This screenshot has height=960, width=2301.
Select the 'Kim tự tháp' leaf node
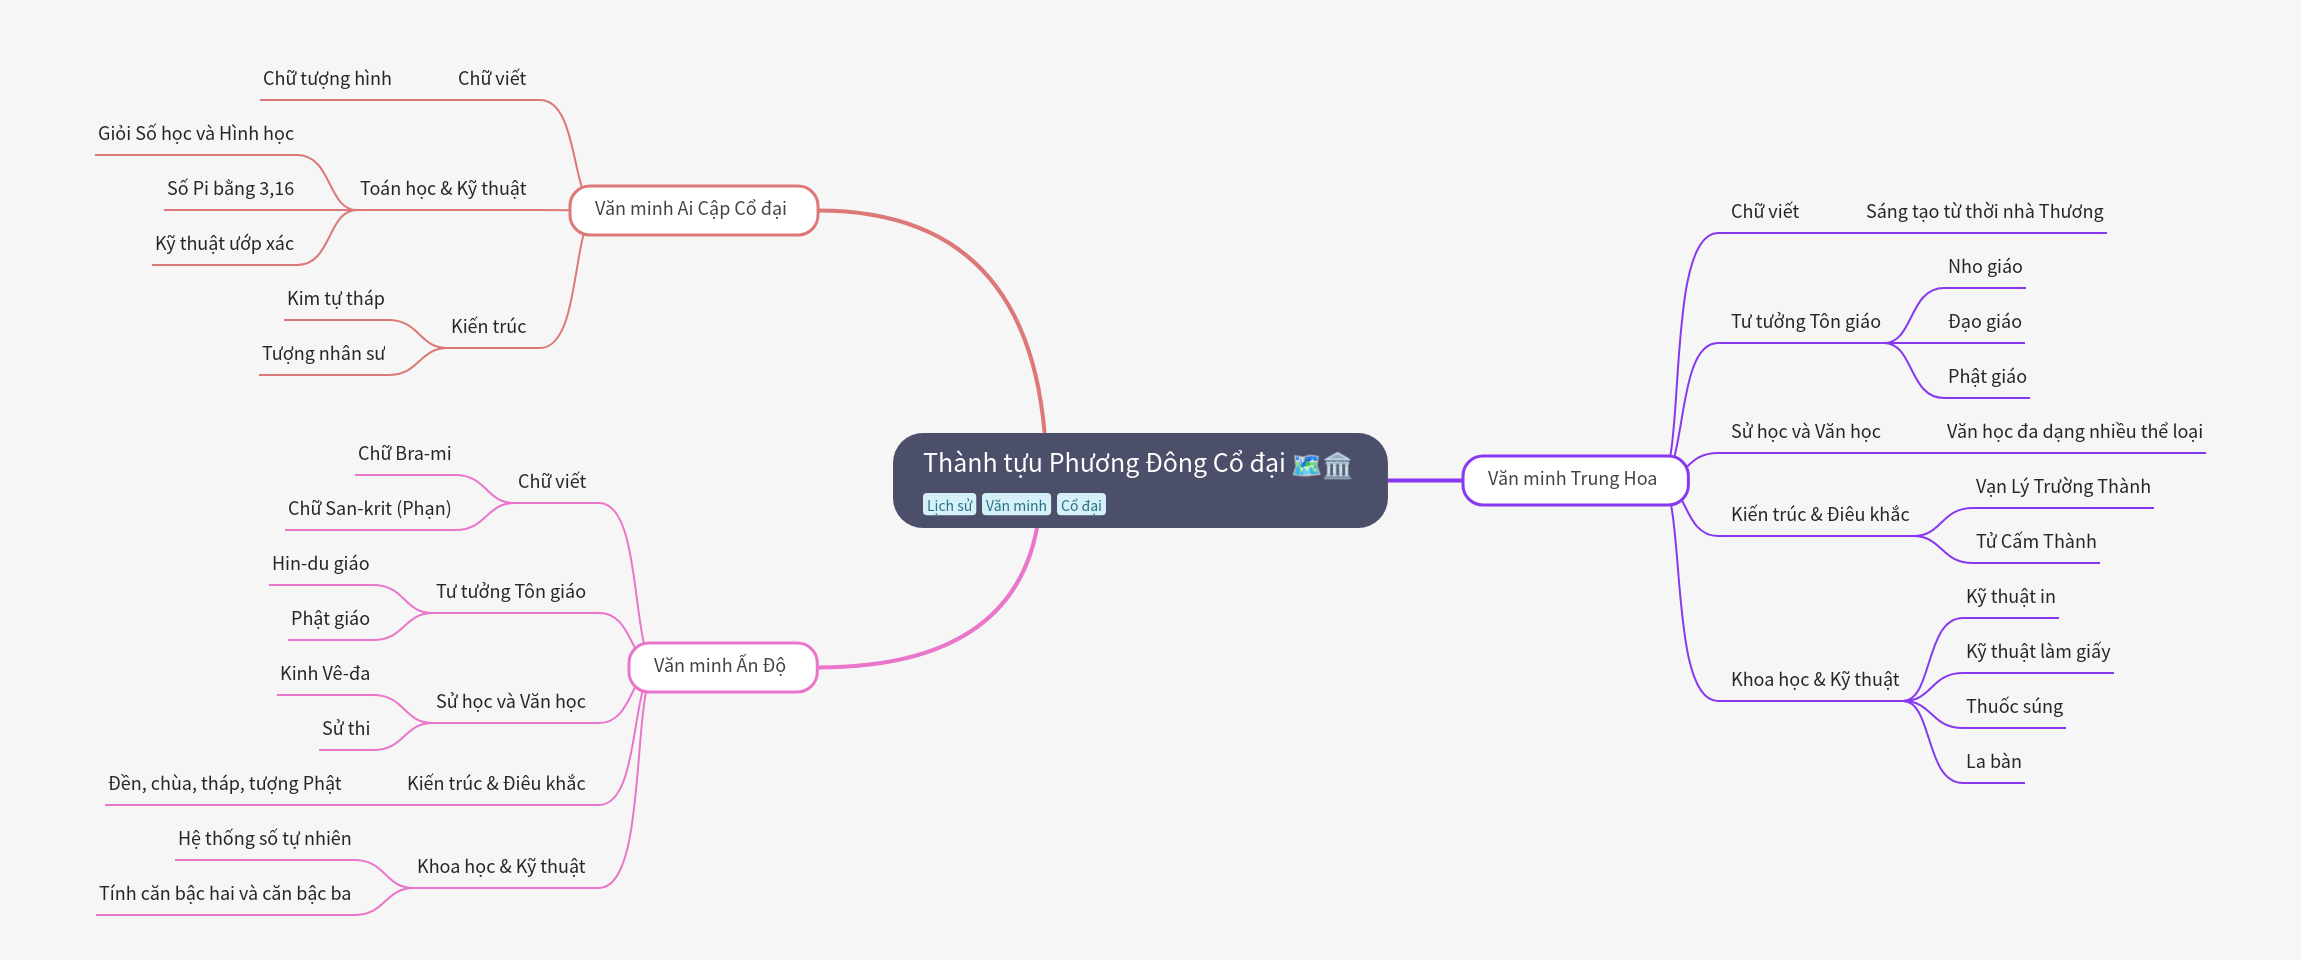(335, 299)
